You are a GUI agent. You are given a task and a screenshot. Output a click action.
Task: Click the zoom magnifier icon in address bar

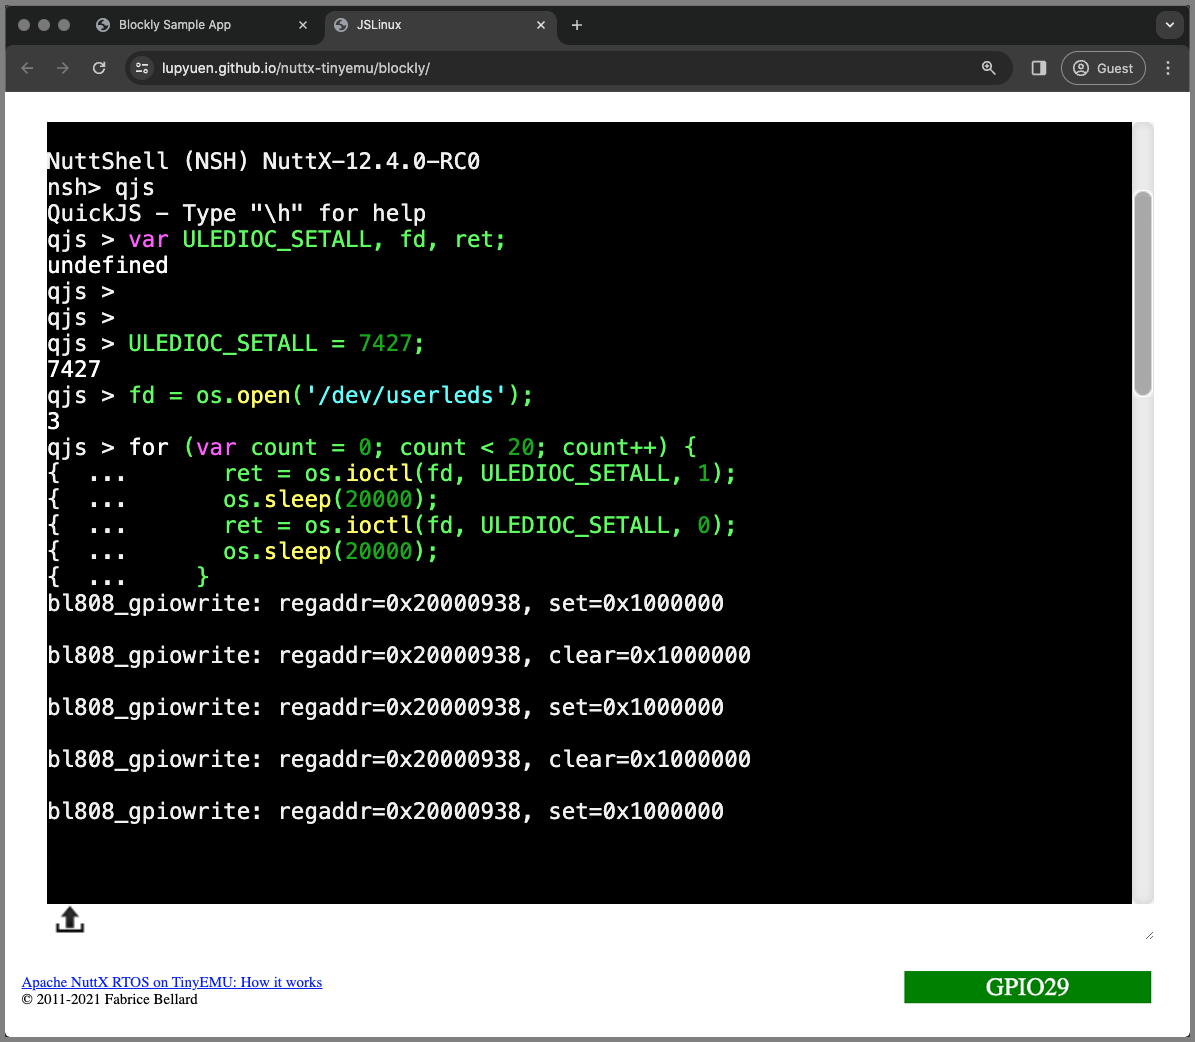tap(988, 68)
